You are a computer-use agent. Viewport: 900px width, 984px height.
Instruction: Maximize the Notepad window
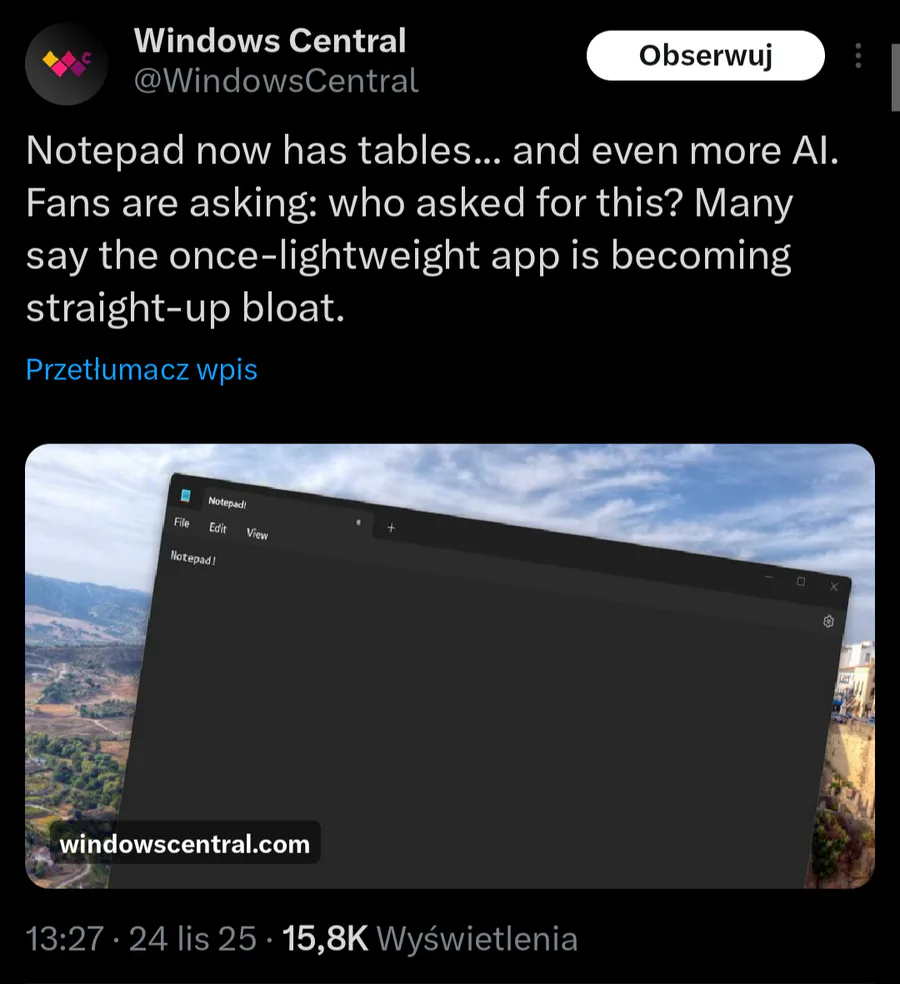[x=800, y=581]
